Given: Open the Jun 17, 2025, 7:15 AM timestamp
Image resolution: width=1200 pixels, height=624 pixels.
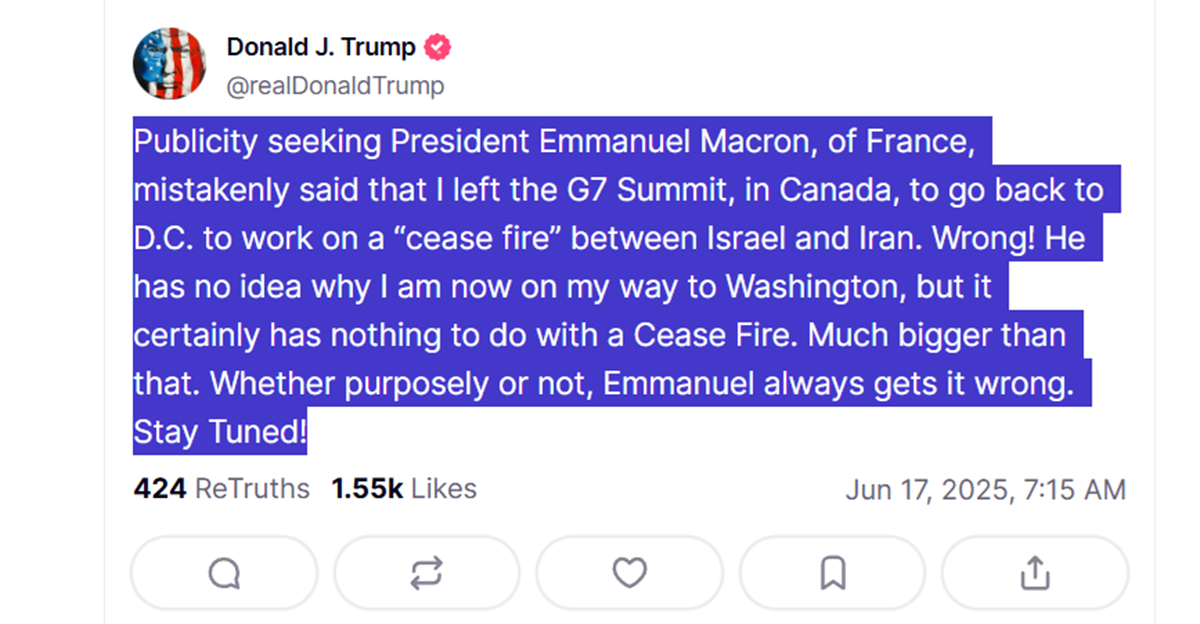Looking at the screenshot, I should [986, 490].
